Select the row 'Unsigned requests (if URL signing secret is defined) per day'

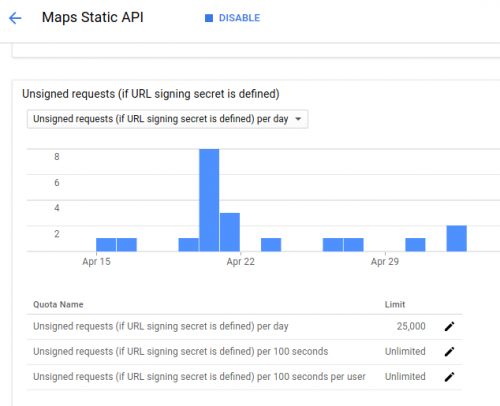244,326
